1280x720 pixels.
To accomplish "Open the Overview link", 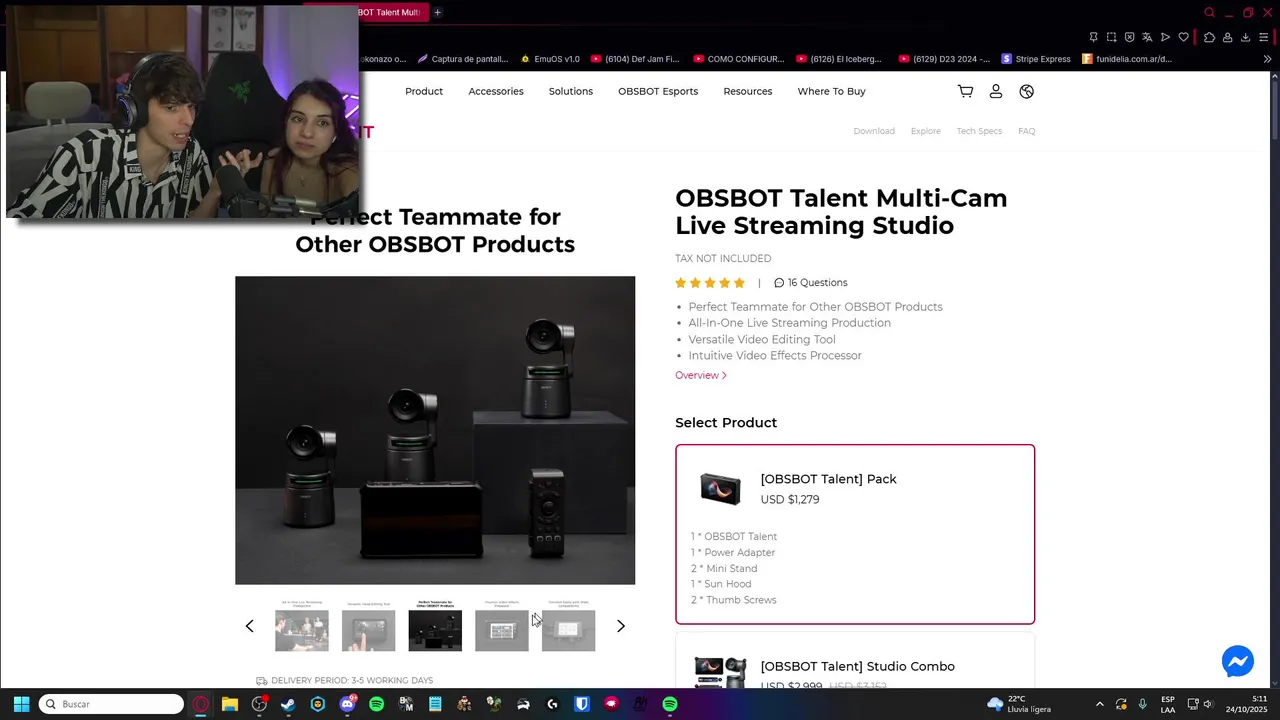I will point(701,375).
